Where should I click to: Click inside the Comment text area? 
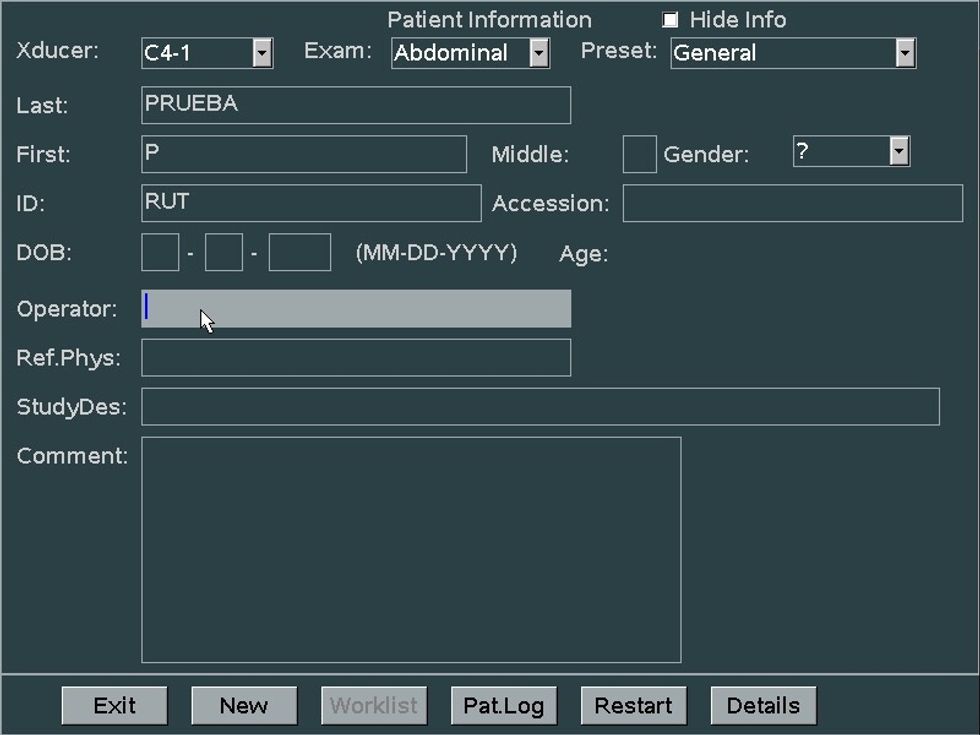[411, 550]
